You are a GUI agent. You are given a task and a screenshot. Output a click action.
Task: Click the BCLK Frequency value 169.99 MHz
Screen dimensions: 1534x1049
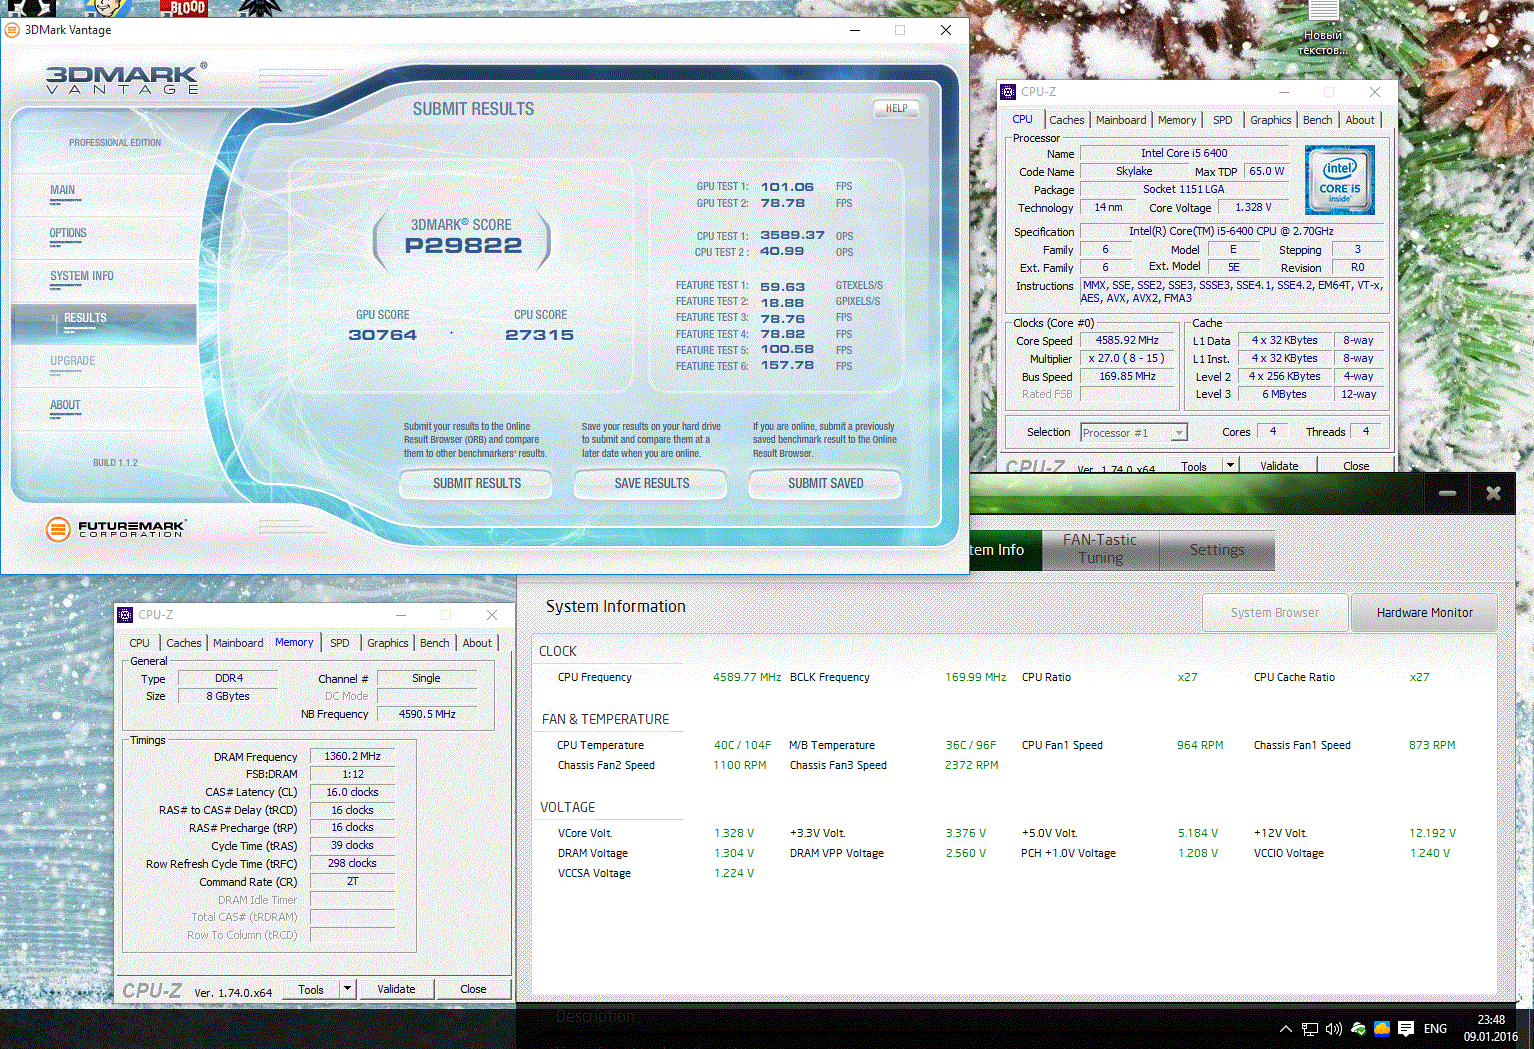pos(976,677)
